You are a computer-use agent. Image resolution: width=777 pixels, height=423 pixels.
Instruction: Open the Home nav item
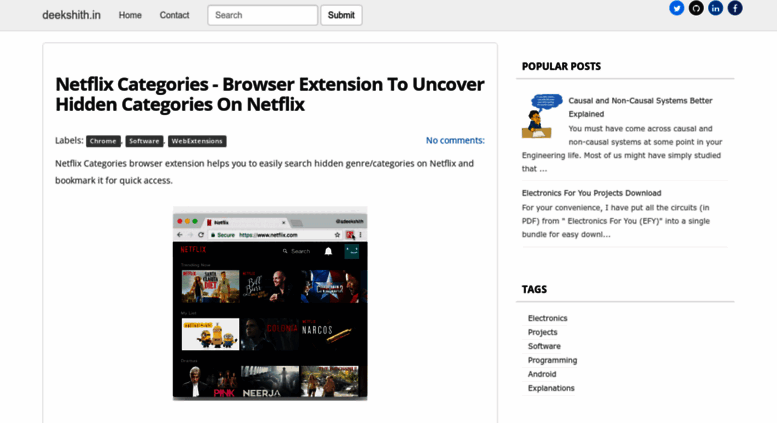click(130, 15)
